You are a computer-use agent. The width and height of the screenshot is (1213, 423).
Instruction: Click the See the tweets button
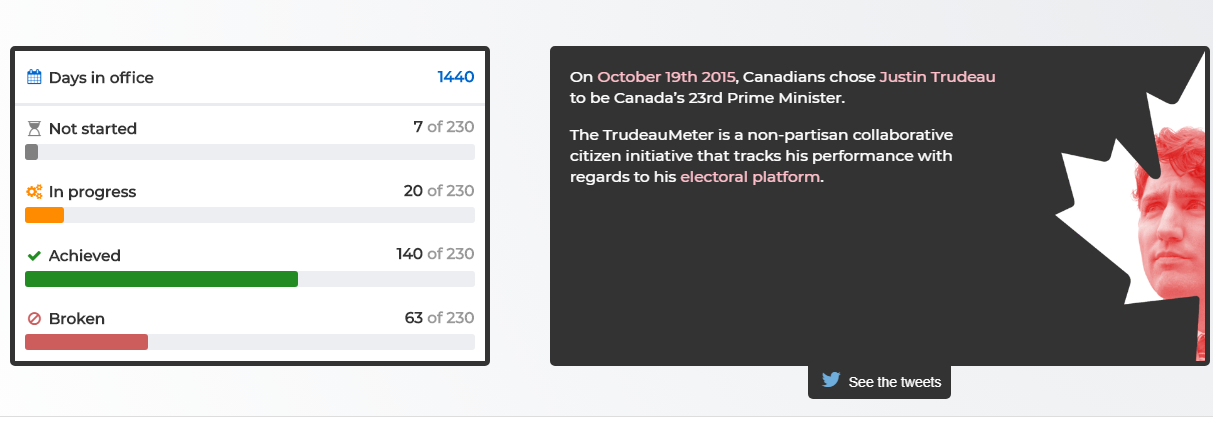coord(879,381)
